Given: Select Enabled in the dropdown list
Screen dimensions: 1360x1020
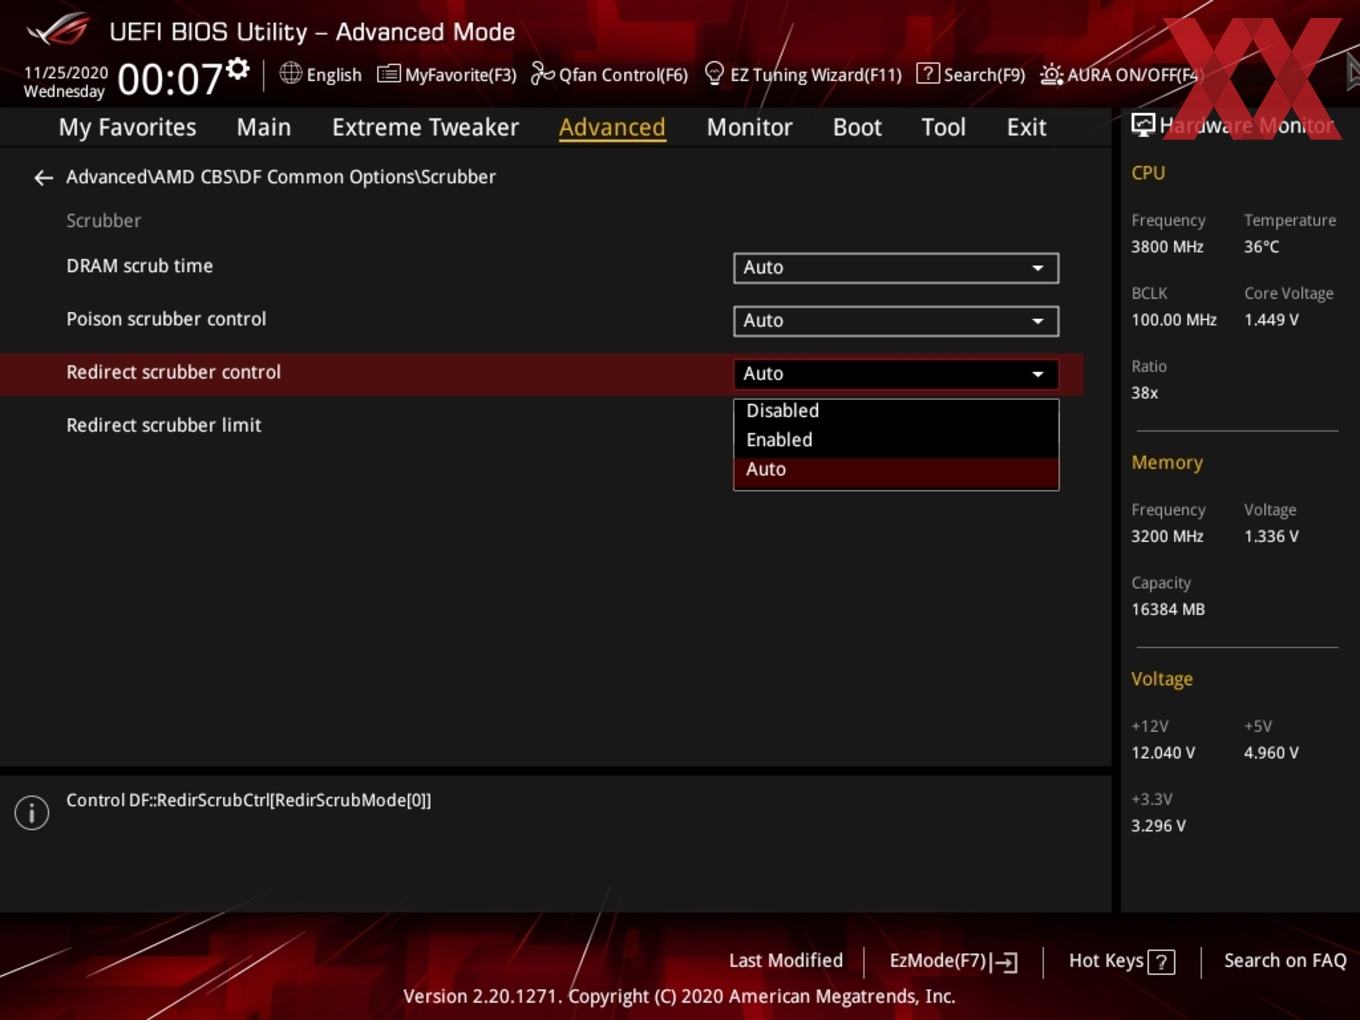Looking at the screenshot, I should (896, 440).
